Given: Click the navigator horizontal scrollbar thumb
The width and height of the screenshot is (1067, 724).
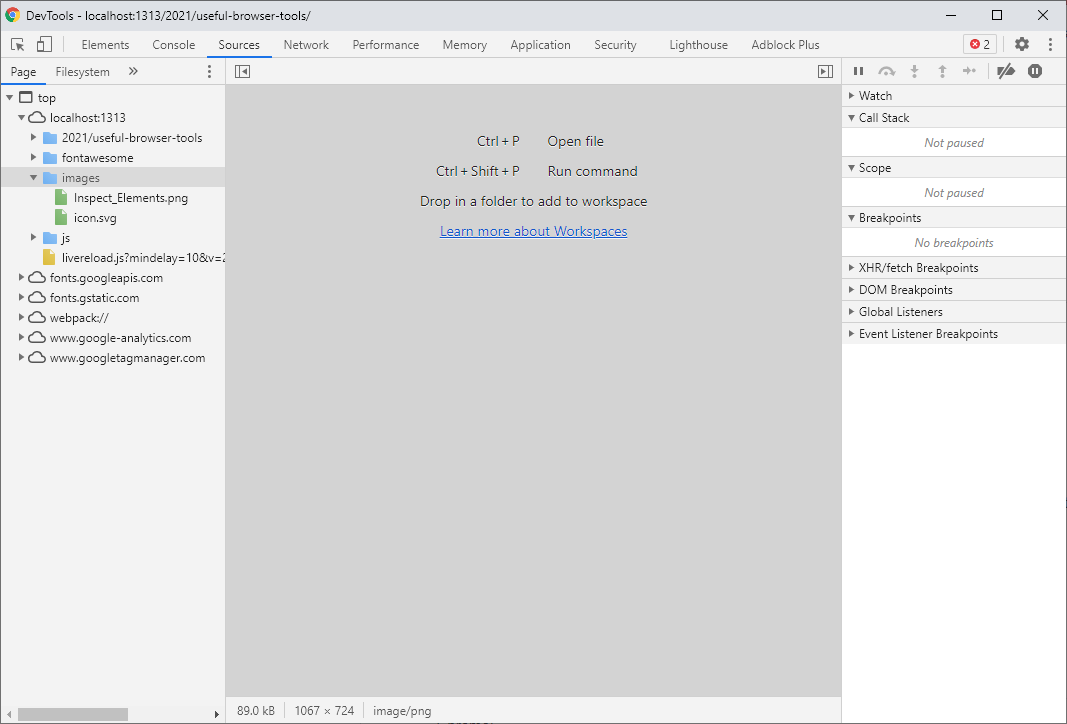Looking at the screenshot, I should pos(73,714).
